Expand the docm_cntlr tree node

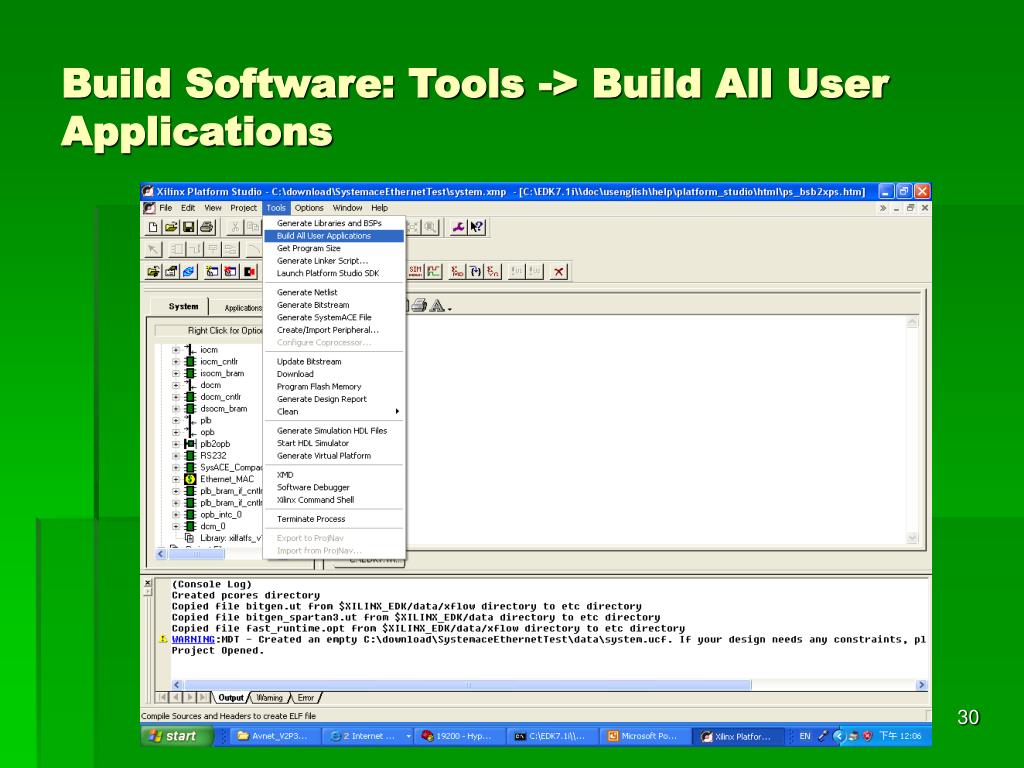[x=176, y=397]
